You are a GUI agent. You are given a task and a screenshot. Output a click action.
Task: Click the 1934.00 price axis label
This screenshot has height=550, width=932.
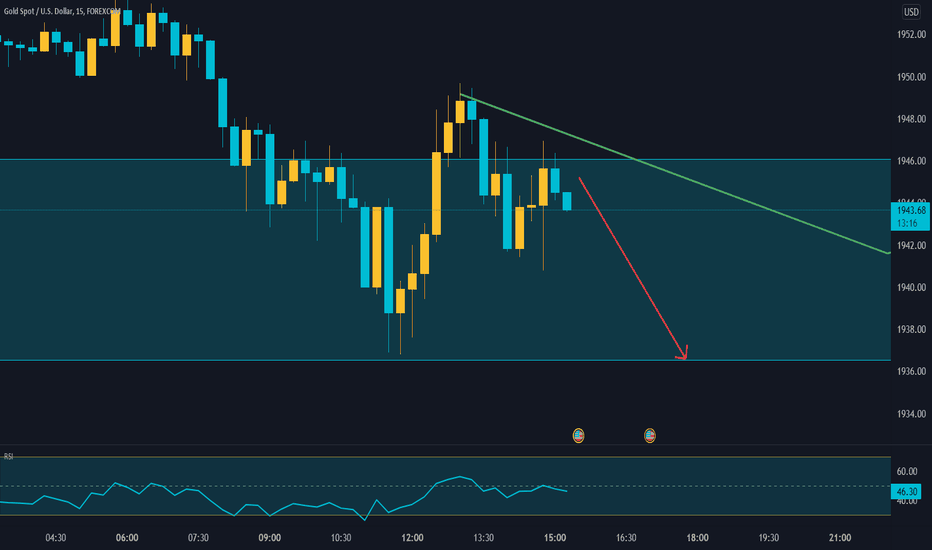(x=911, y=413)
